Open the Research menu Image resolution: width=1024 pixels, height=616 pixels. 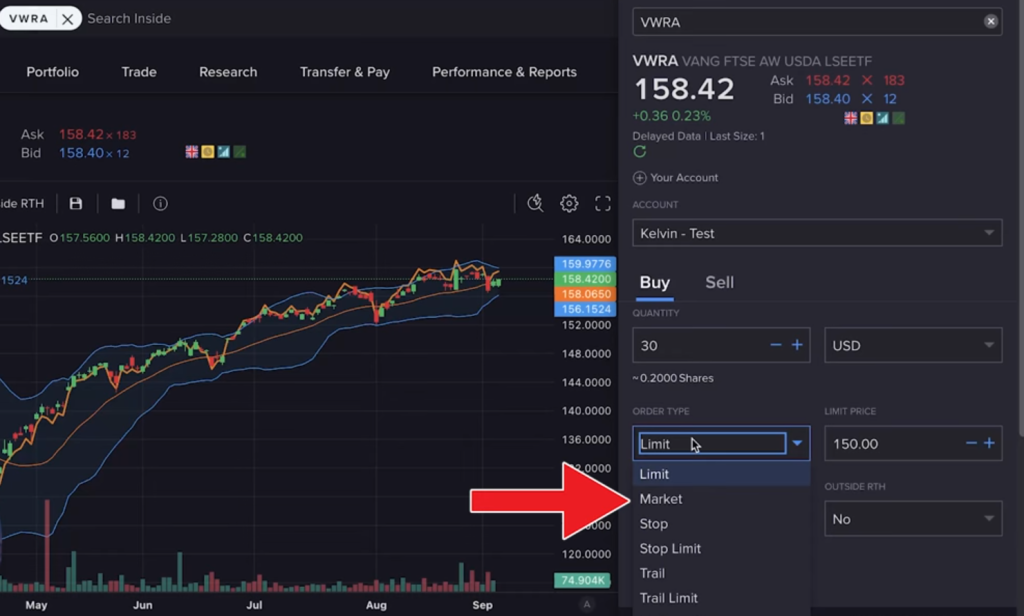pos(228,72)
